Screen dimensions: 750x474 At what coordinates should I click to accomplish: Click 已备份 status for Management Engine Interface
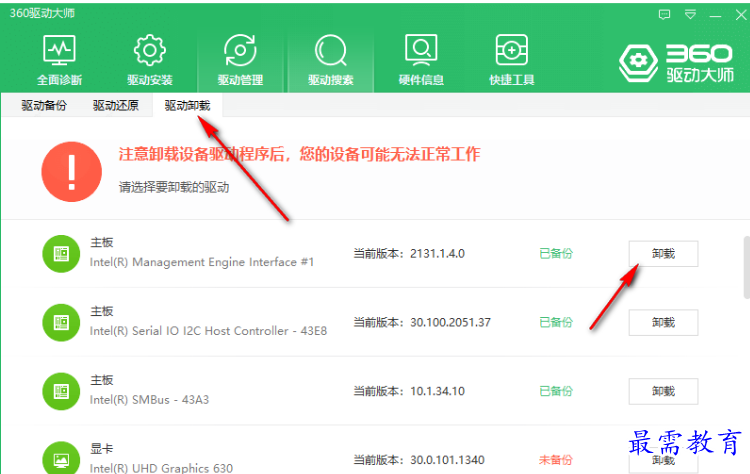(x=556, y=254)
